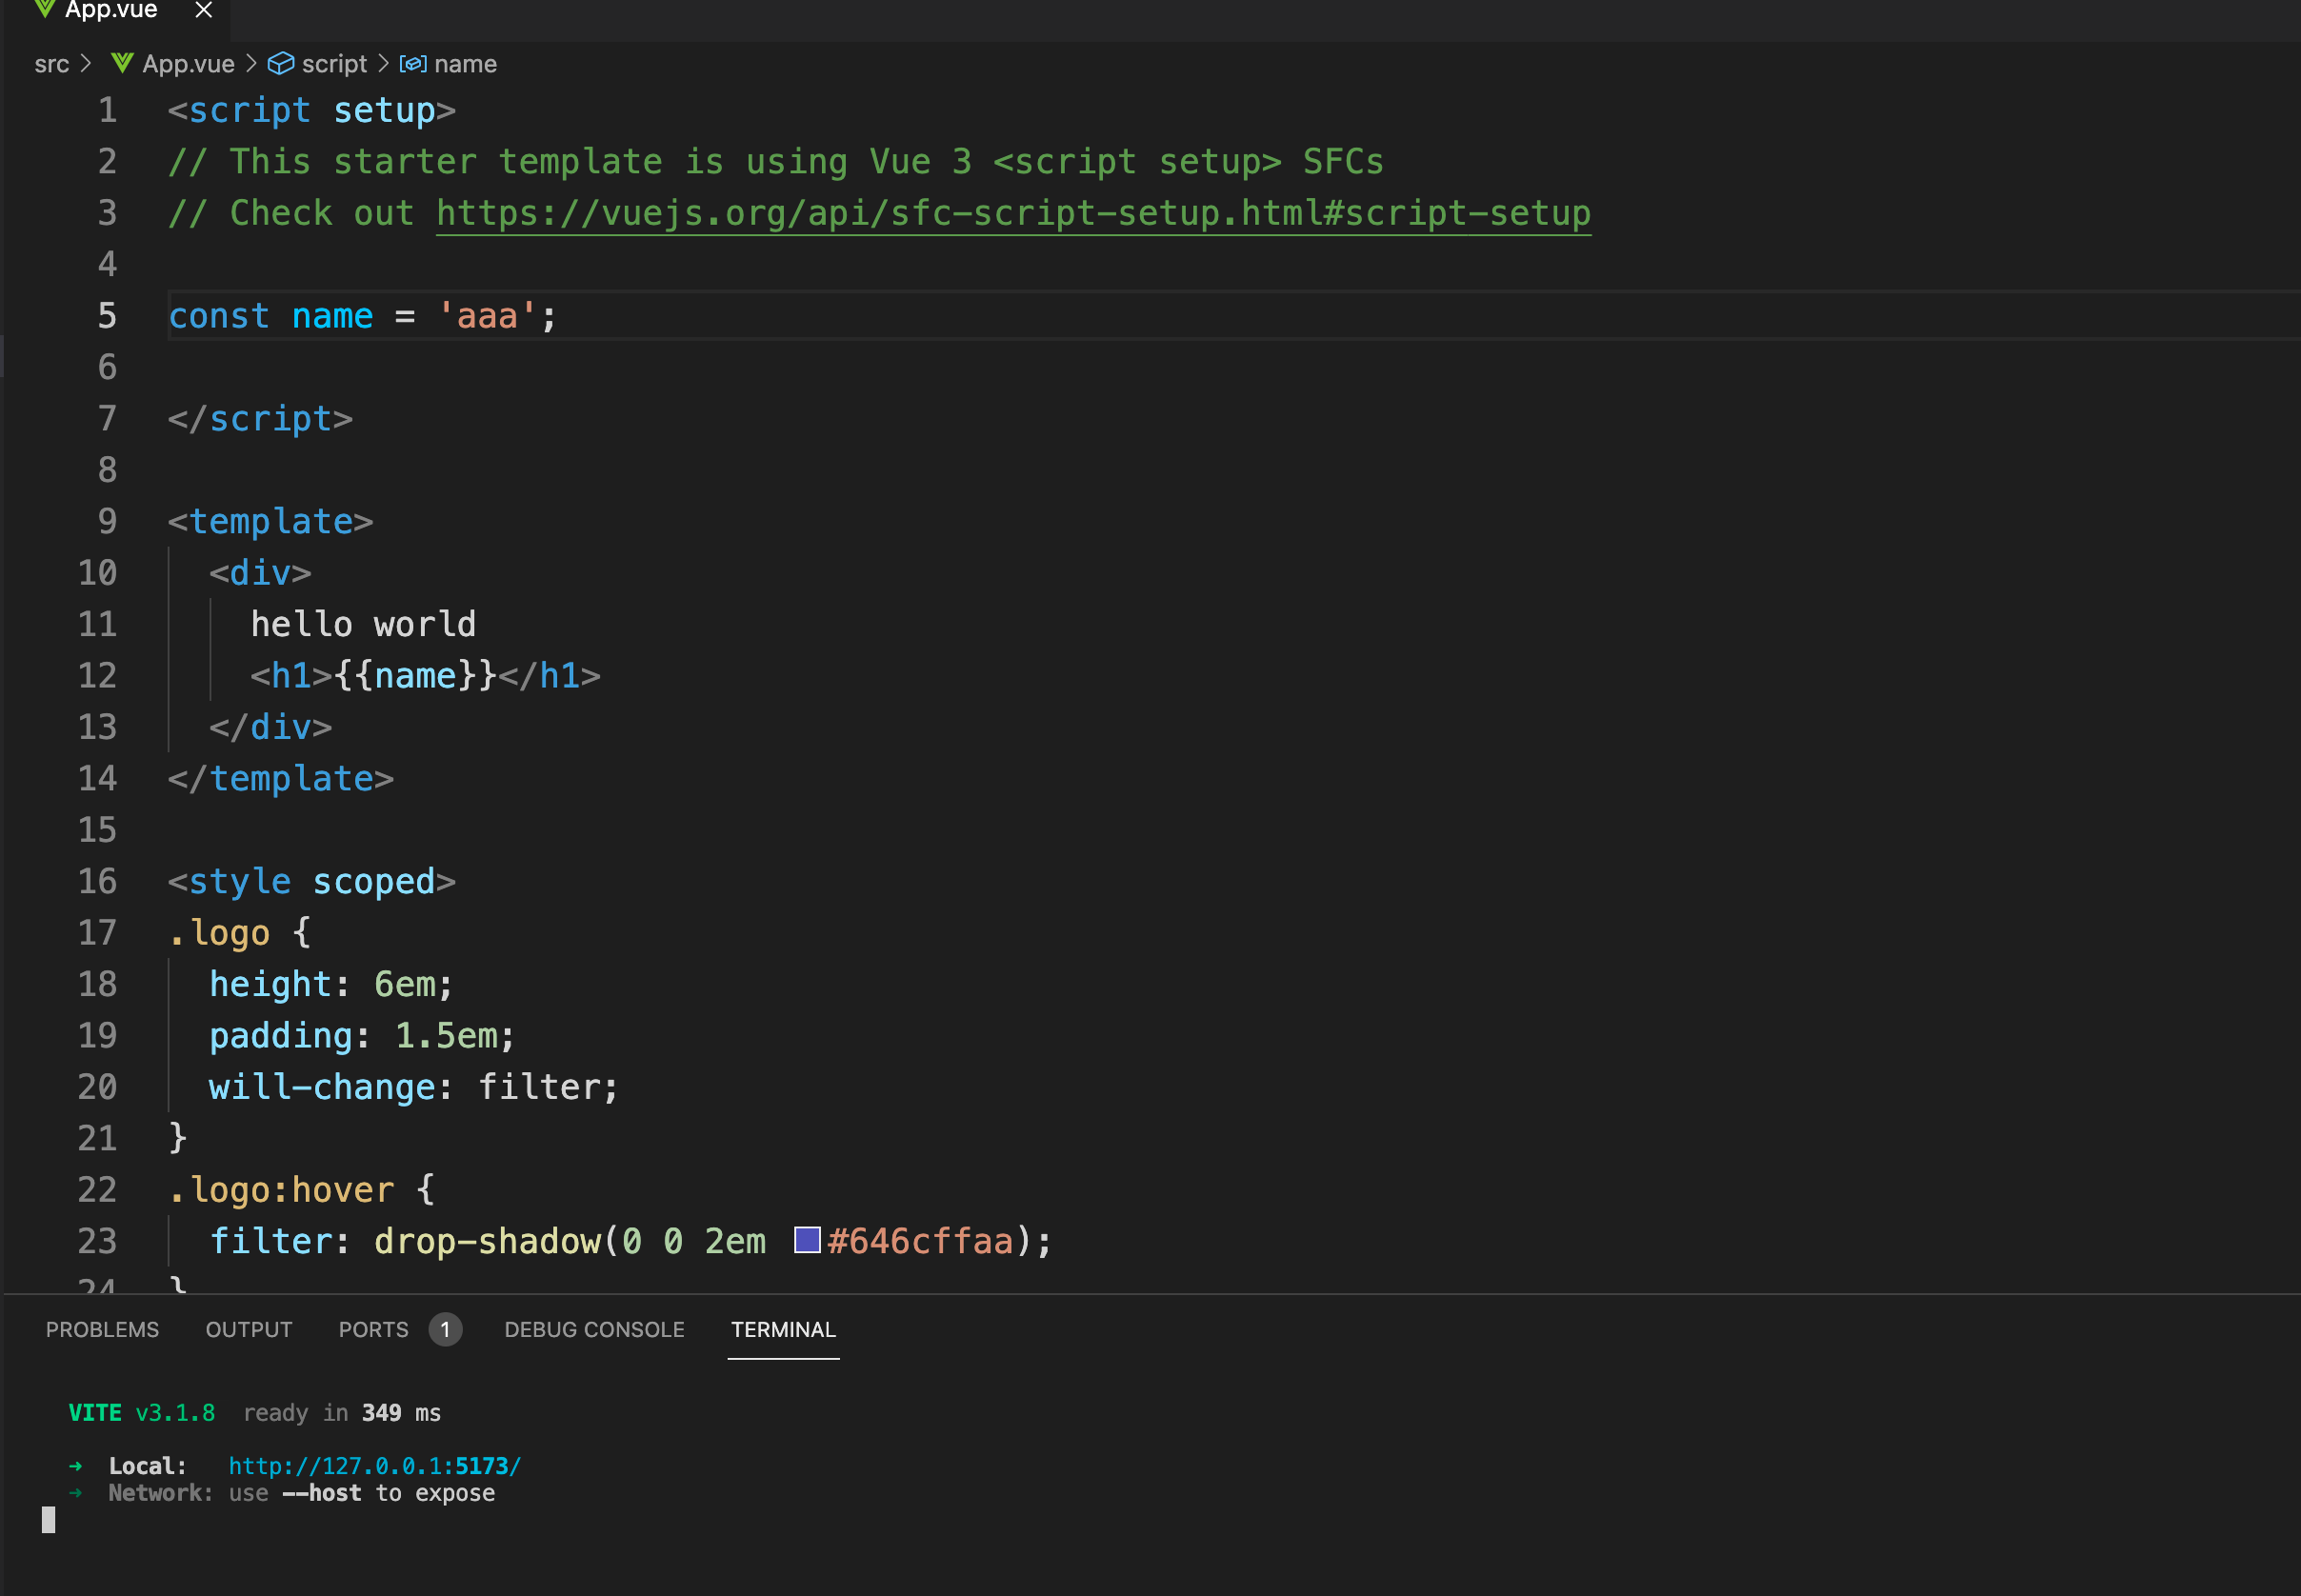Switch to the PROBLEMS panel tab
Screen dimensions: 2301x1596
[x=102, y=1329]
